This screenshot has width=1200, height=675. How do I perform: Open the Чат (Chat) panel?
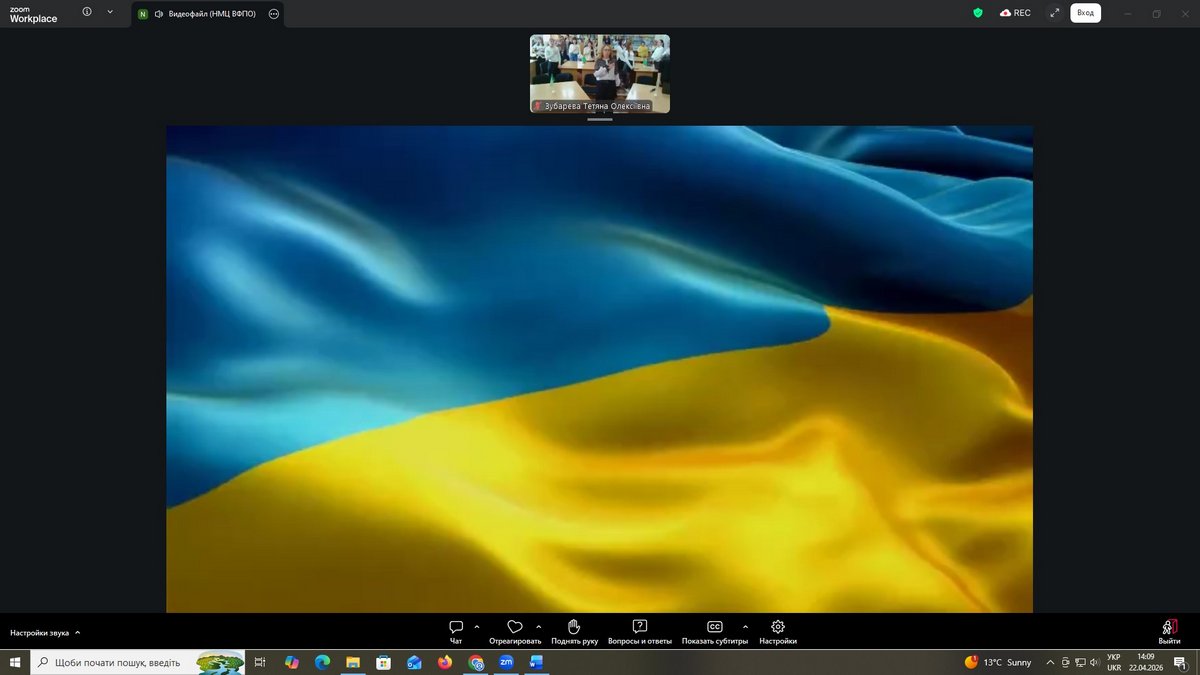(456, 628)
